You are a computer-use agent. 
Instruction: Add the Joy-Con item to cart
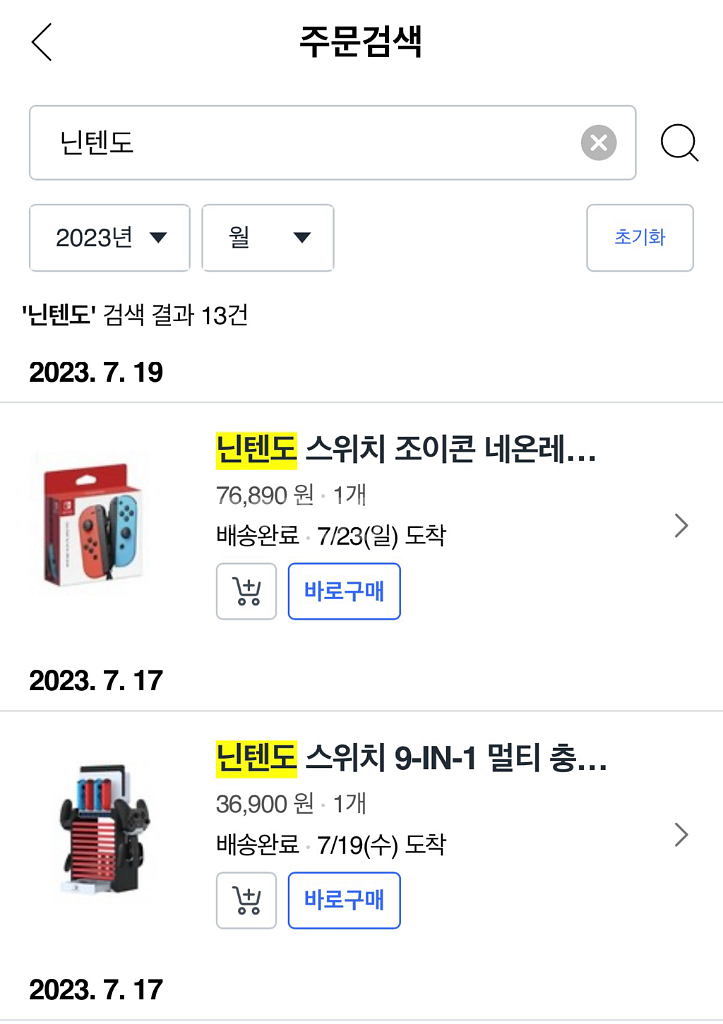click(x=246, y=591)
